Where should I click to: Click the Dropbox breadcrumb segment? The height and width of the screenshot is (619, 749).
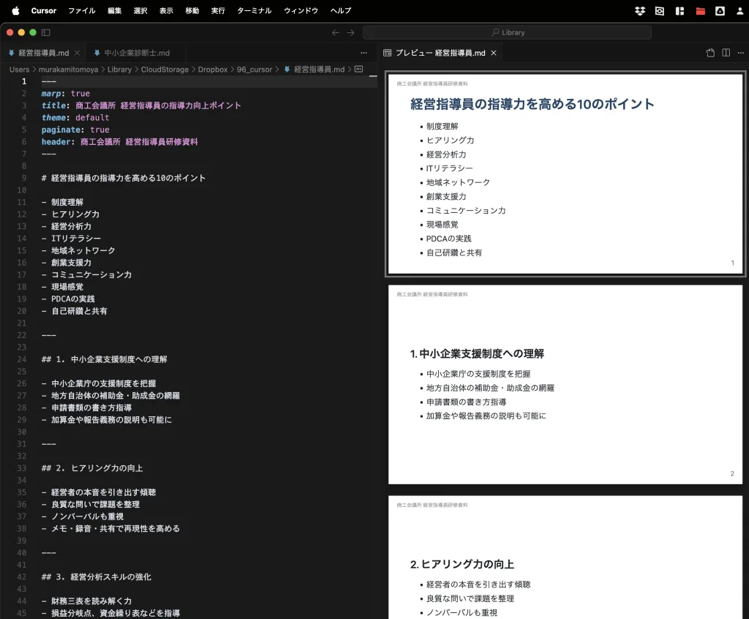212,70
